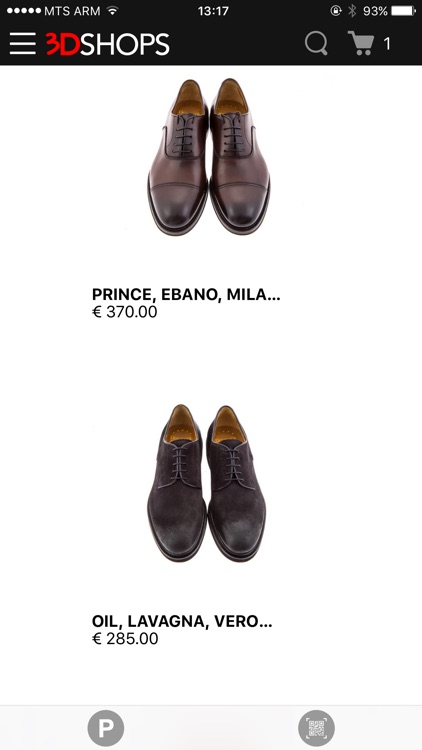
Task: Tap the cart item count 1
Action: 387,44
